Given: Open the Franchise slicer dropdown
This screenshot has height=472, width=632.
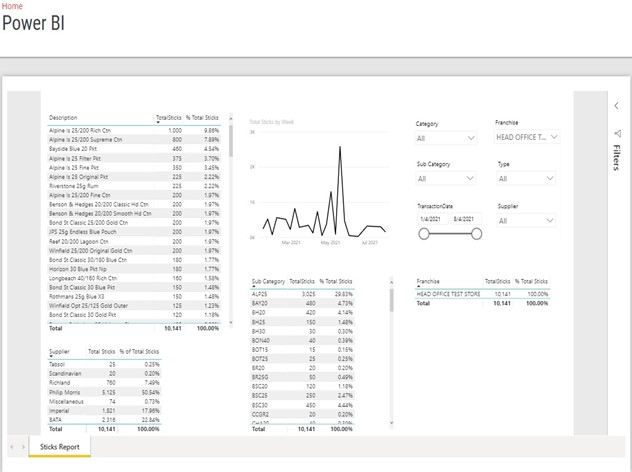Looking at the screenshot, I should coord(527,137).
